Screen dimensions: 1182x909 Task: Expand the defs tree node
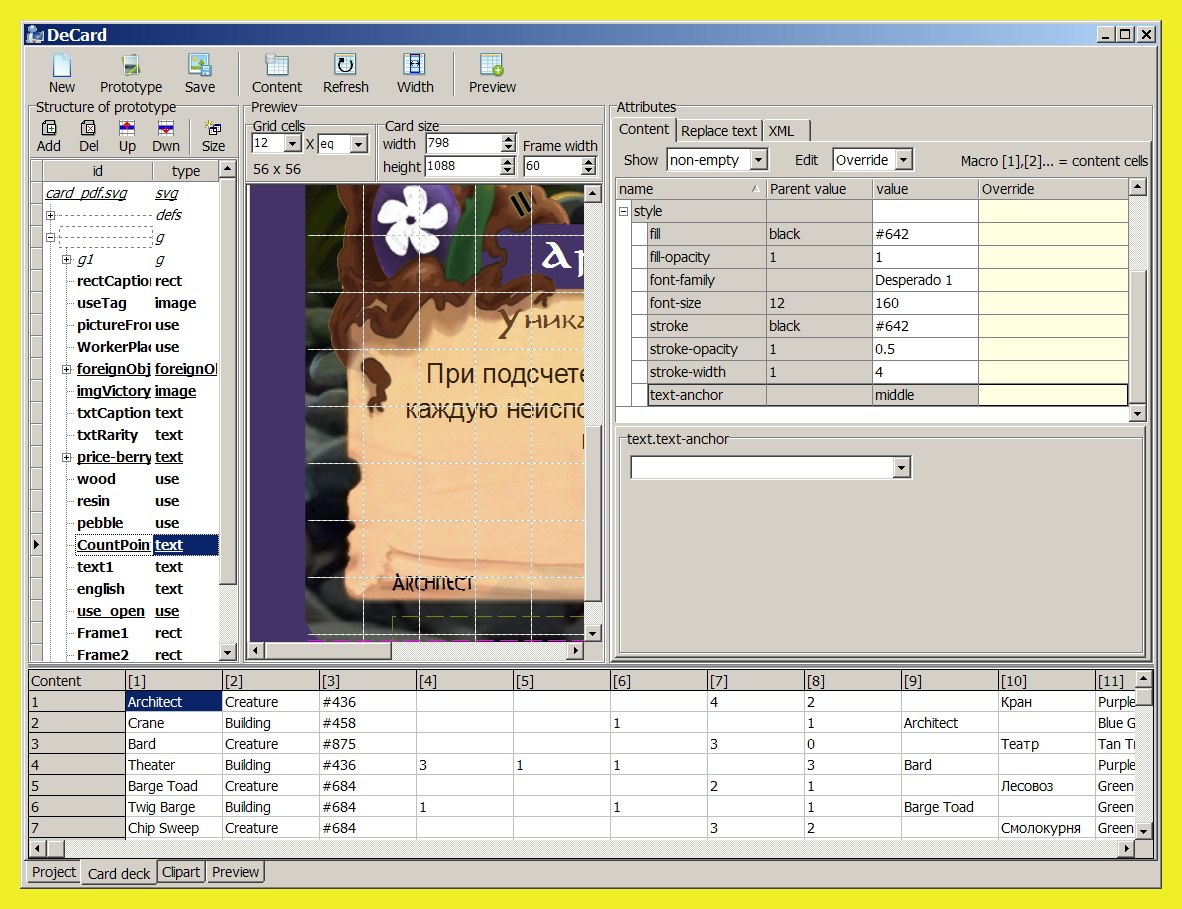[51, 215]
